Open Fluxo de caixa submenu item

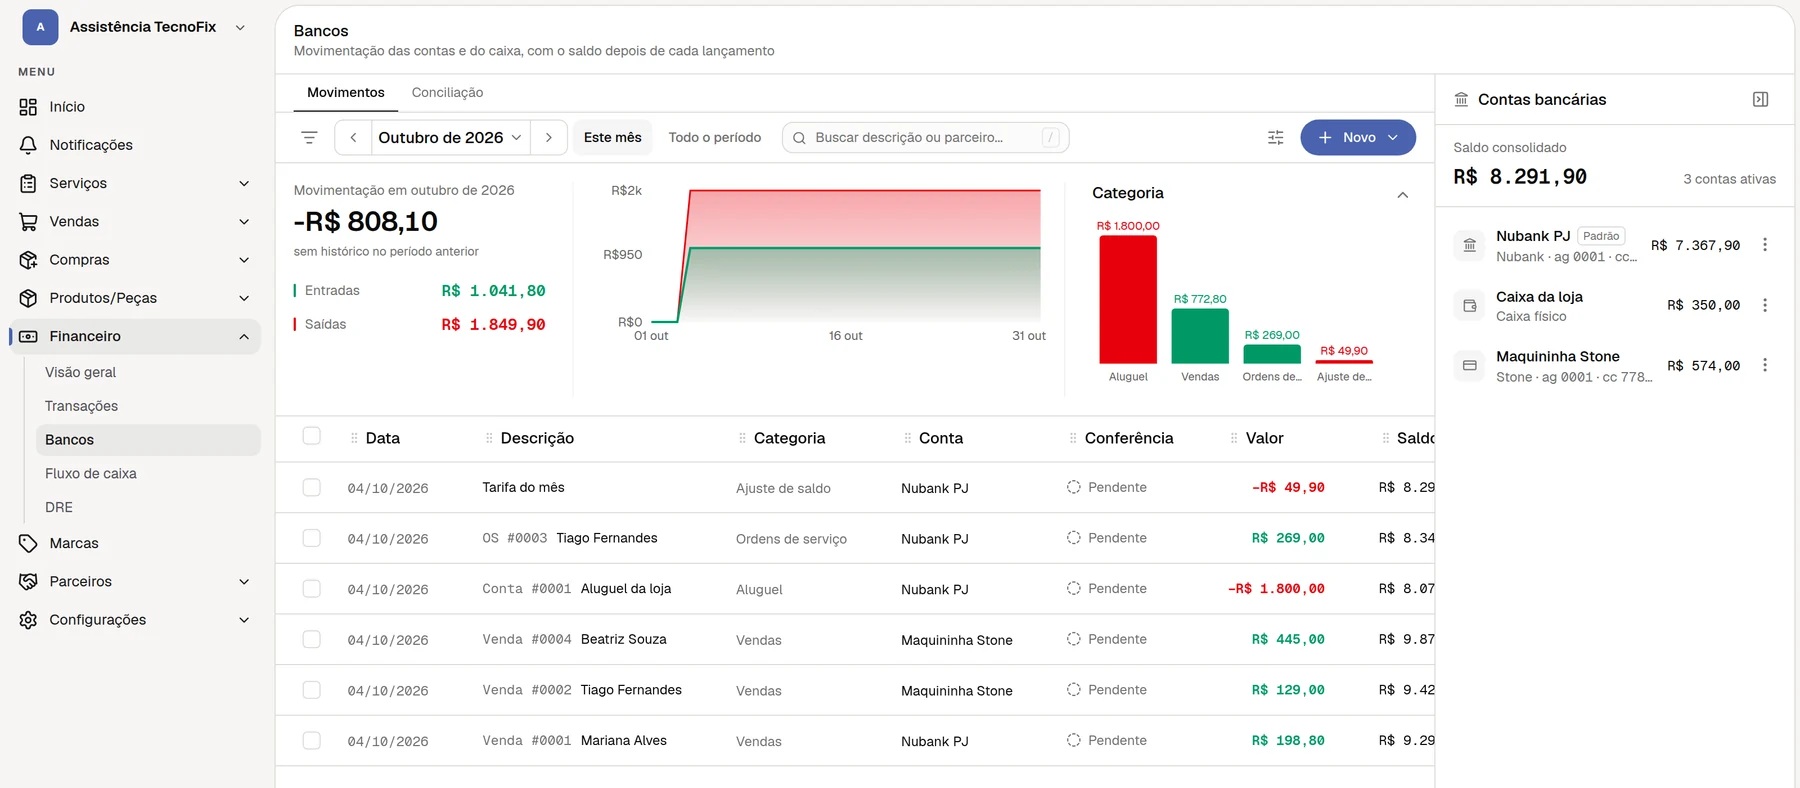click(148, 474)
